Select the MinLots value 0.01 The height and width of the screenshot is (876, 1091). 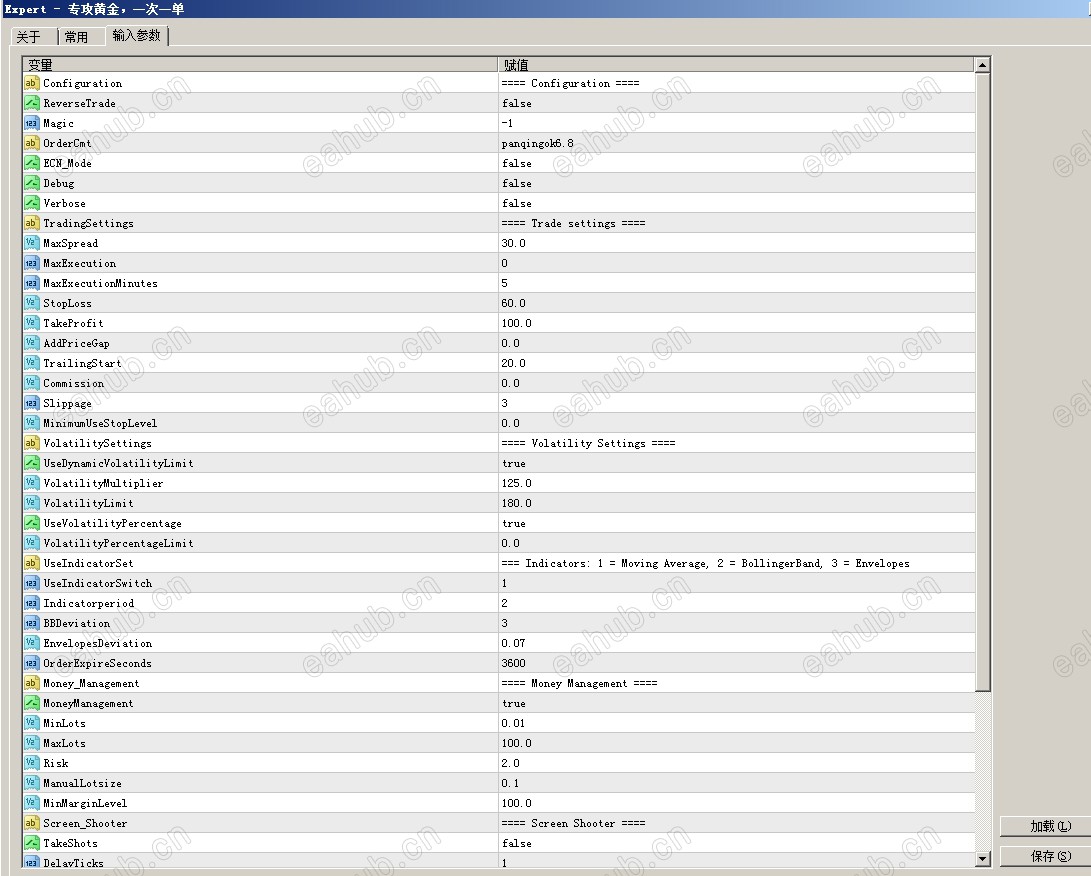(513, 724)
